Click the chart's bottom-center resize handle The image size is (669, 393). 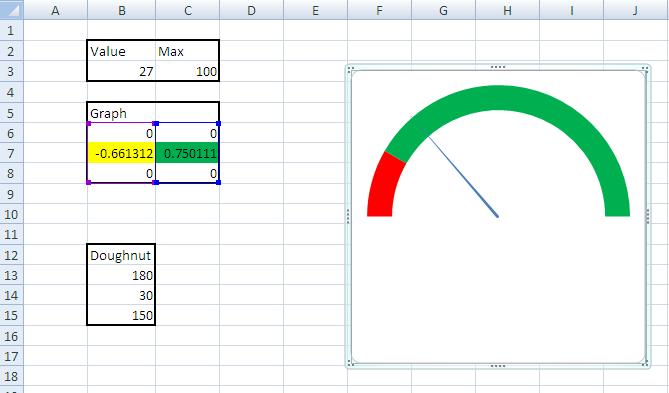(498, 366)
